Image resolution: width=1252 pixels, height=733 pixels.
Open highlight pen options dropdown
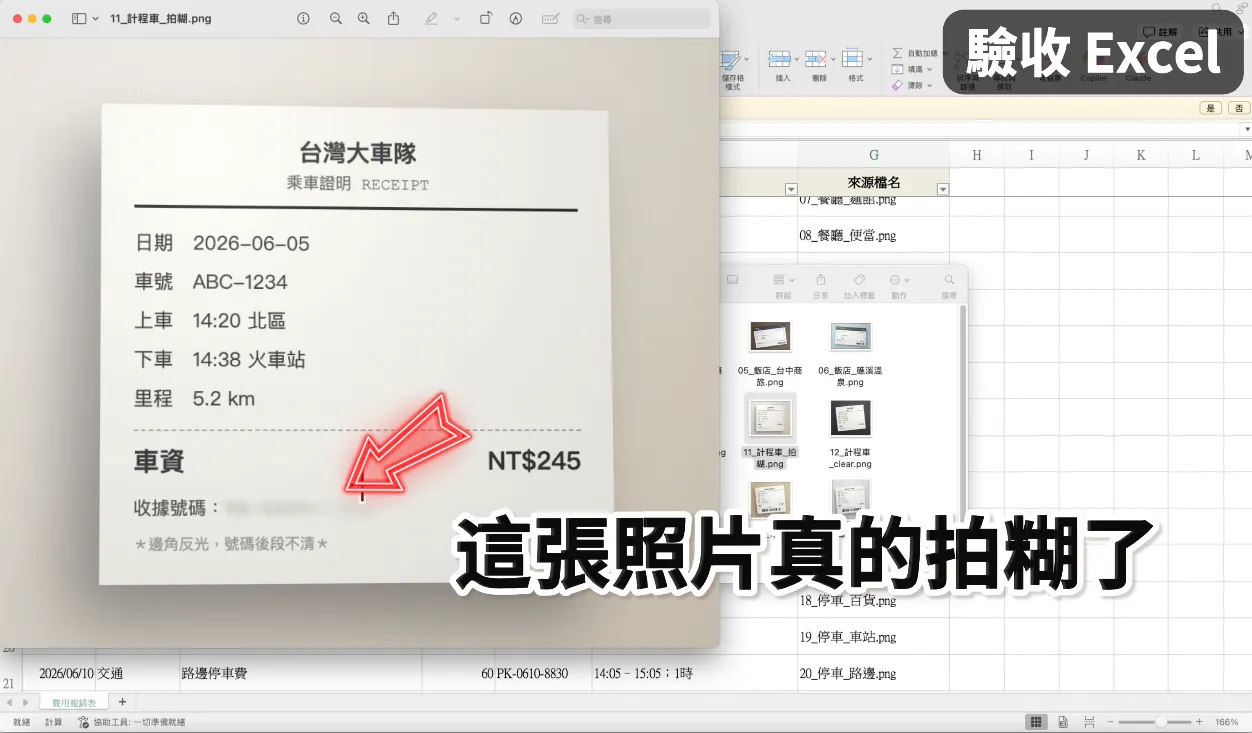(x=457, y=19)
